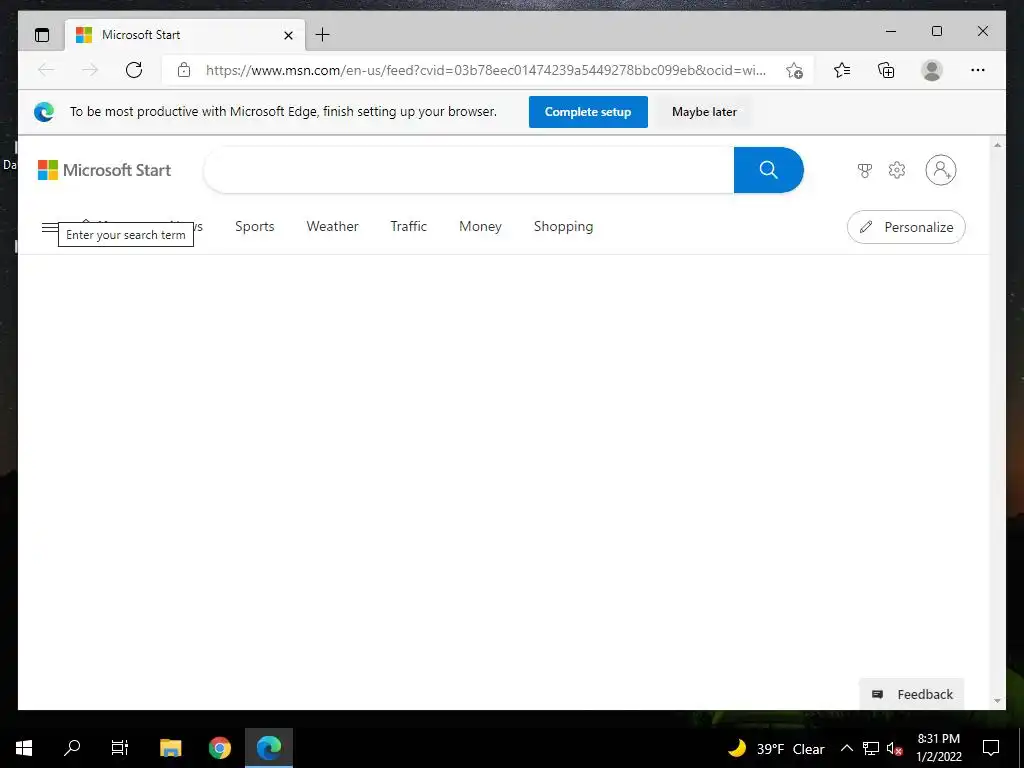Open the hamburger navigation menu
The height and width of the screenshot is (768, 1024).
[x=50, y=227]
